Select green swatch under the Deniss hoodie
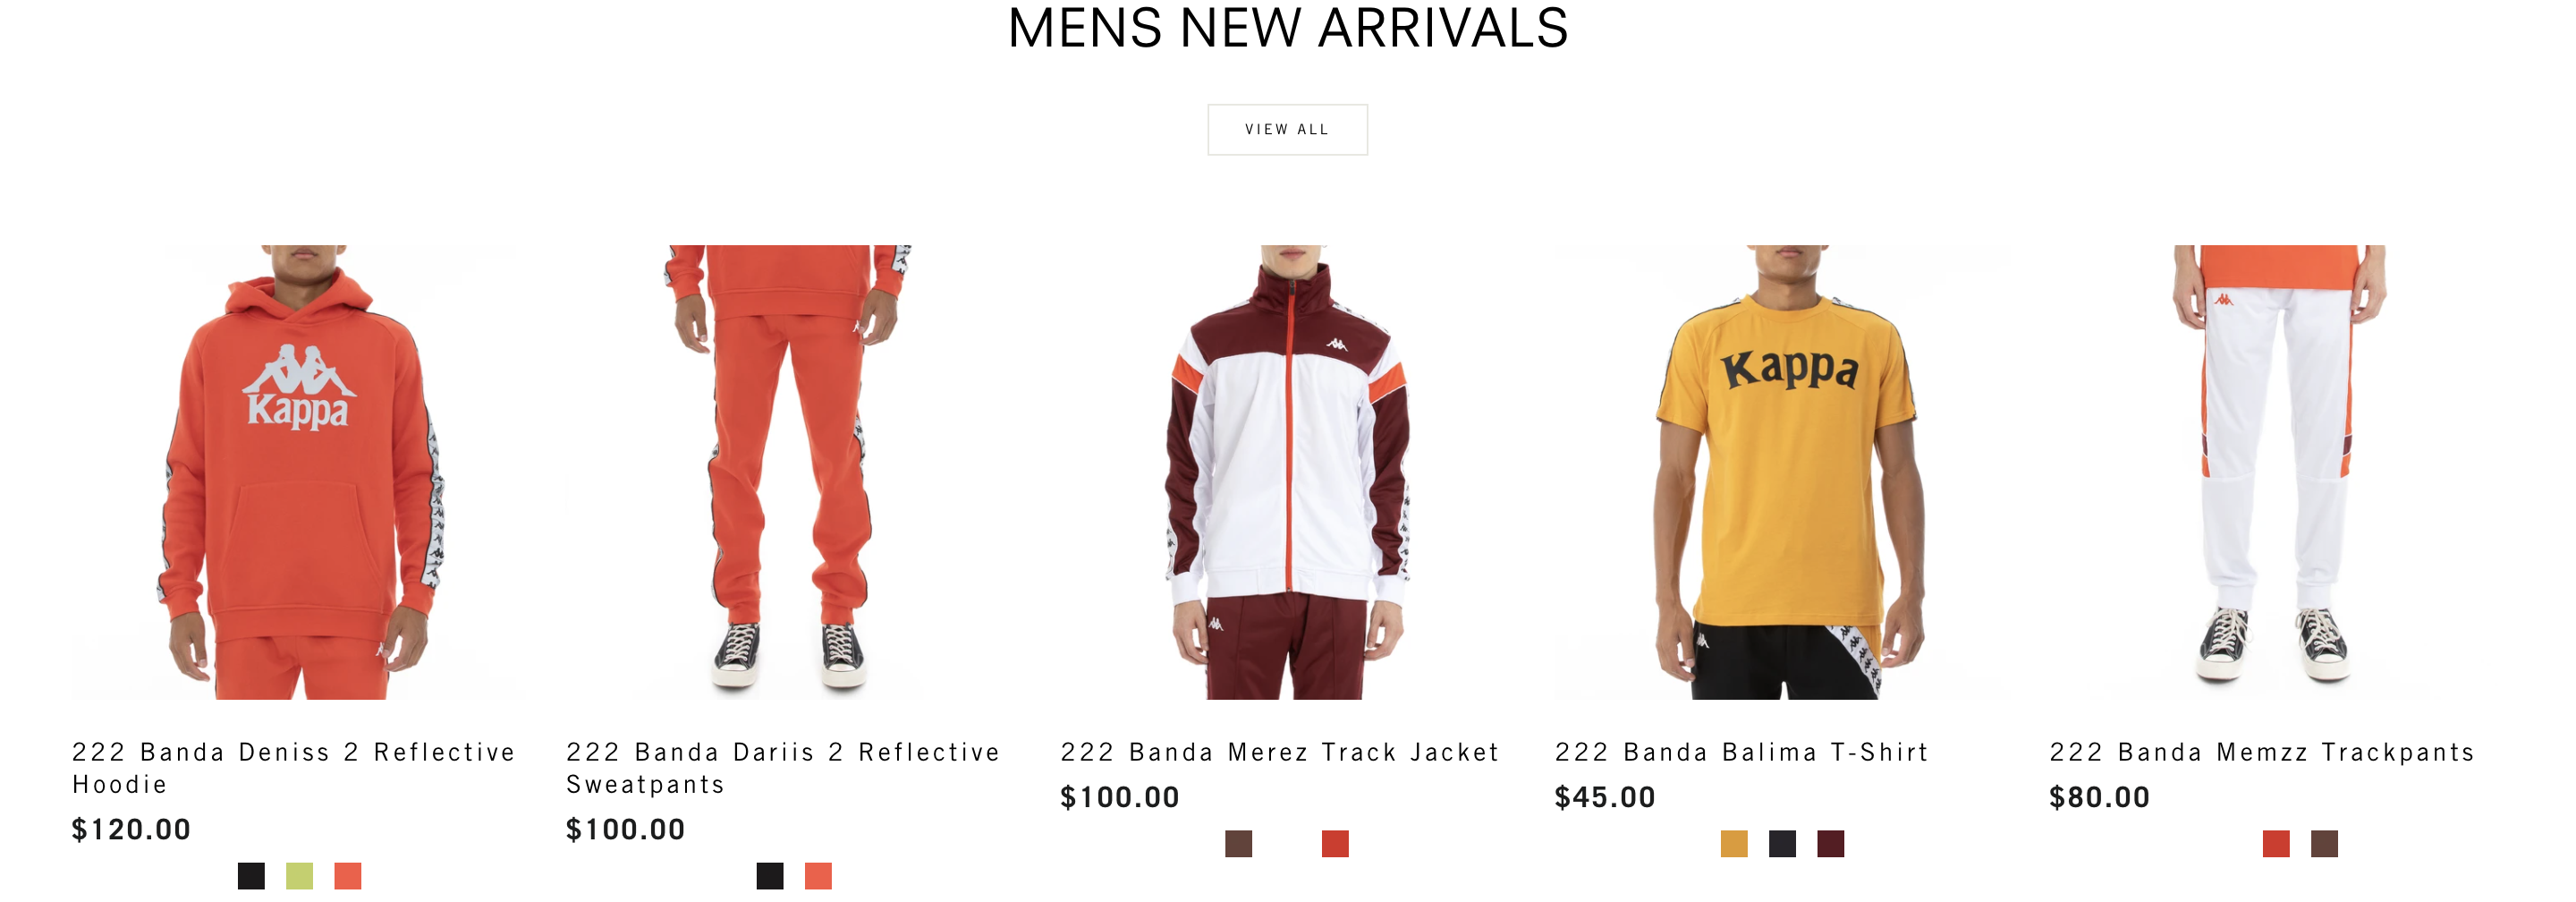2576x902 pixels. (x=299, y=876)
